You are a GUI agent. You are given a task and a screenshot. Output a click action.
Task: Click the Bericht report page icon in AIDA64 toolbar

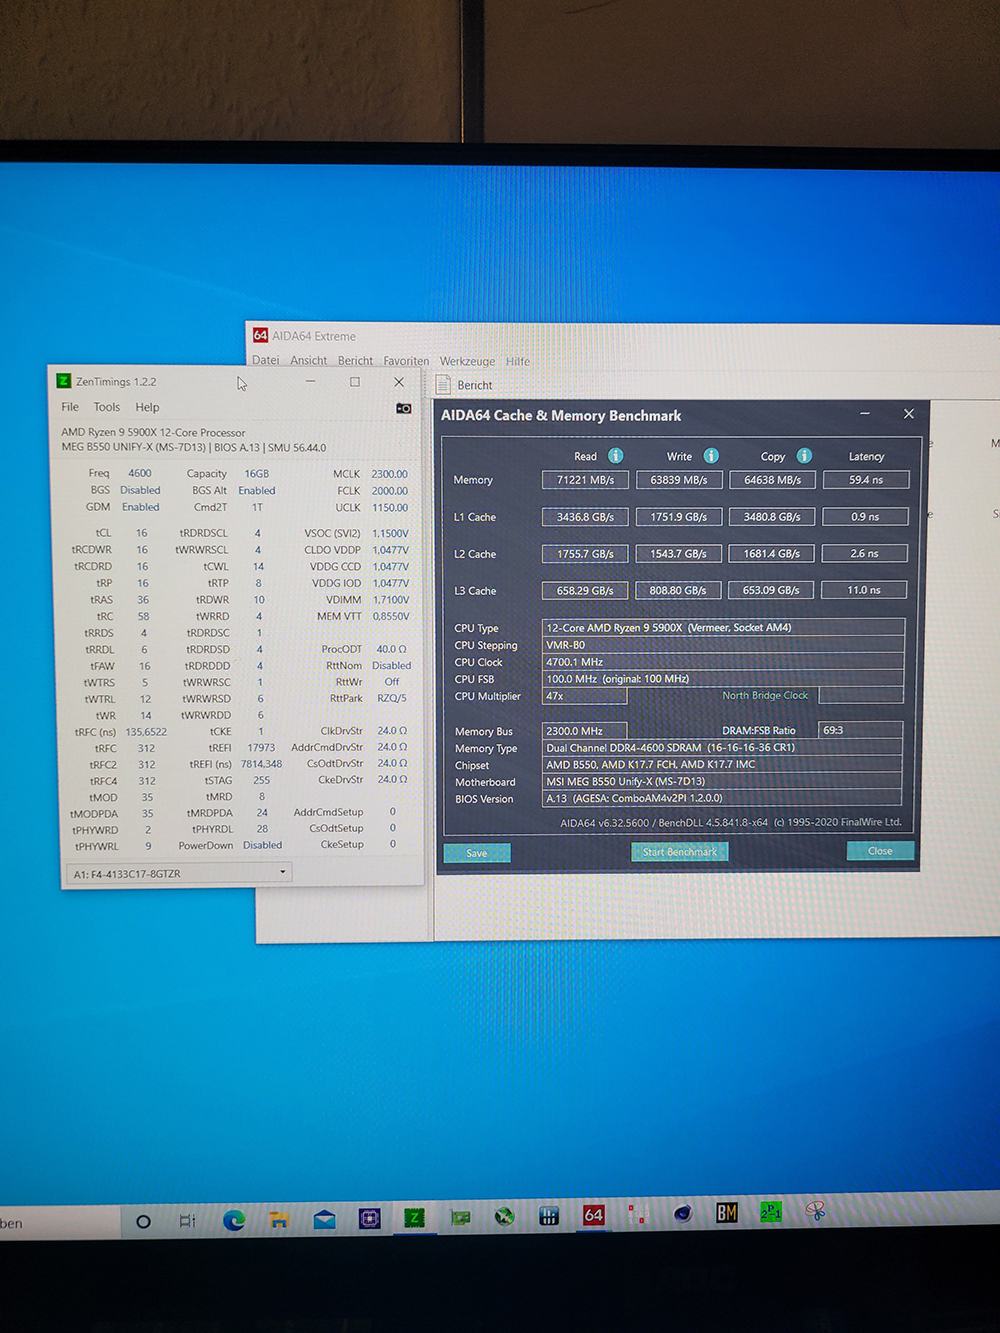pos(443,384)
